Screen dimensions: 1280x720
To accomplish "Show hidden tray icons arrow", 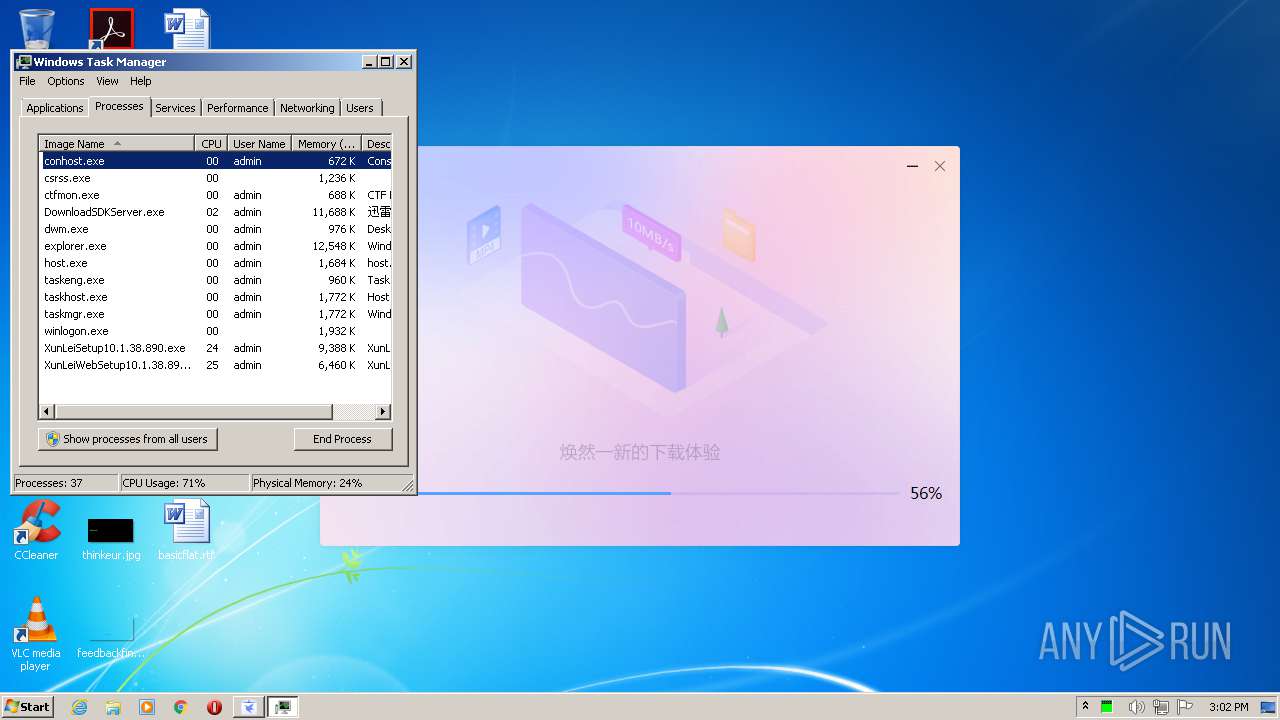I will point(1085,707).
